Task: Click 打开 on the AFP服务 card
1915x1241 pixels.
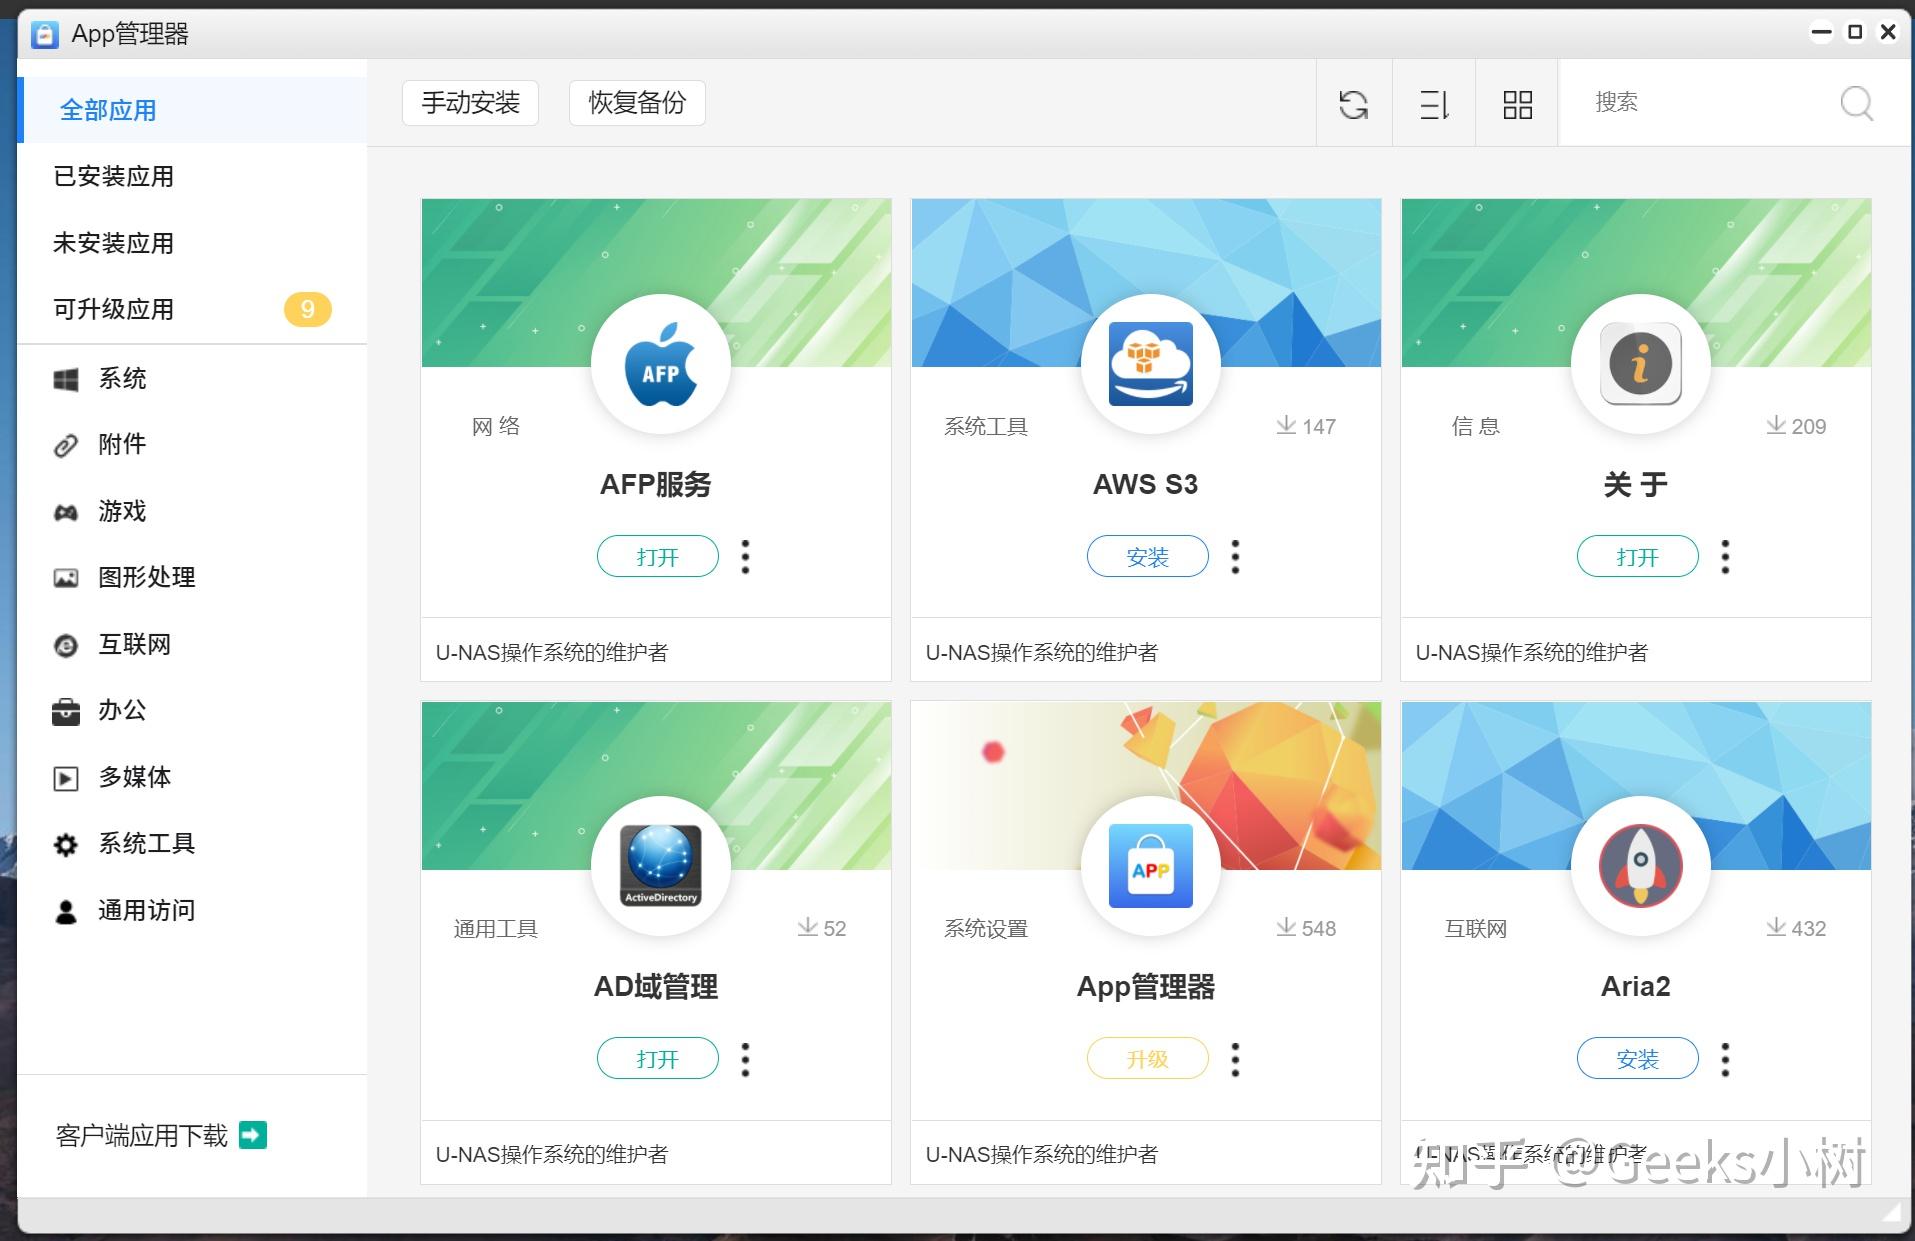Action: click(658, 556)
